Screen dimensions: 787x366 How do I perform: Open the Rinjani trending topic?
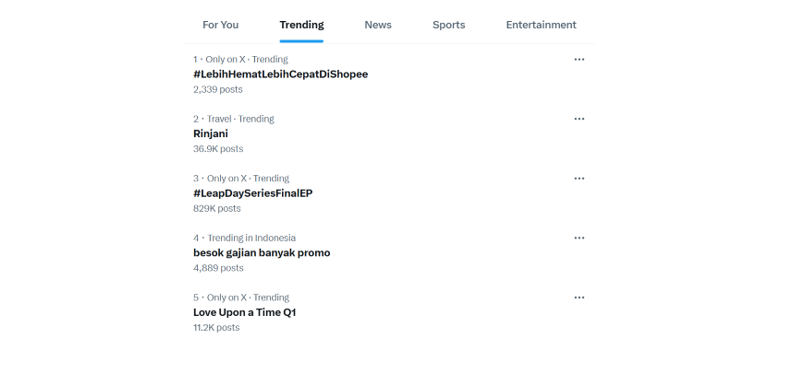pos(211,134)
